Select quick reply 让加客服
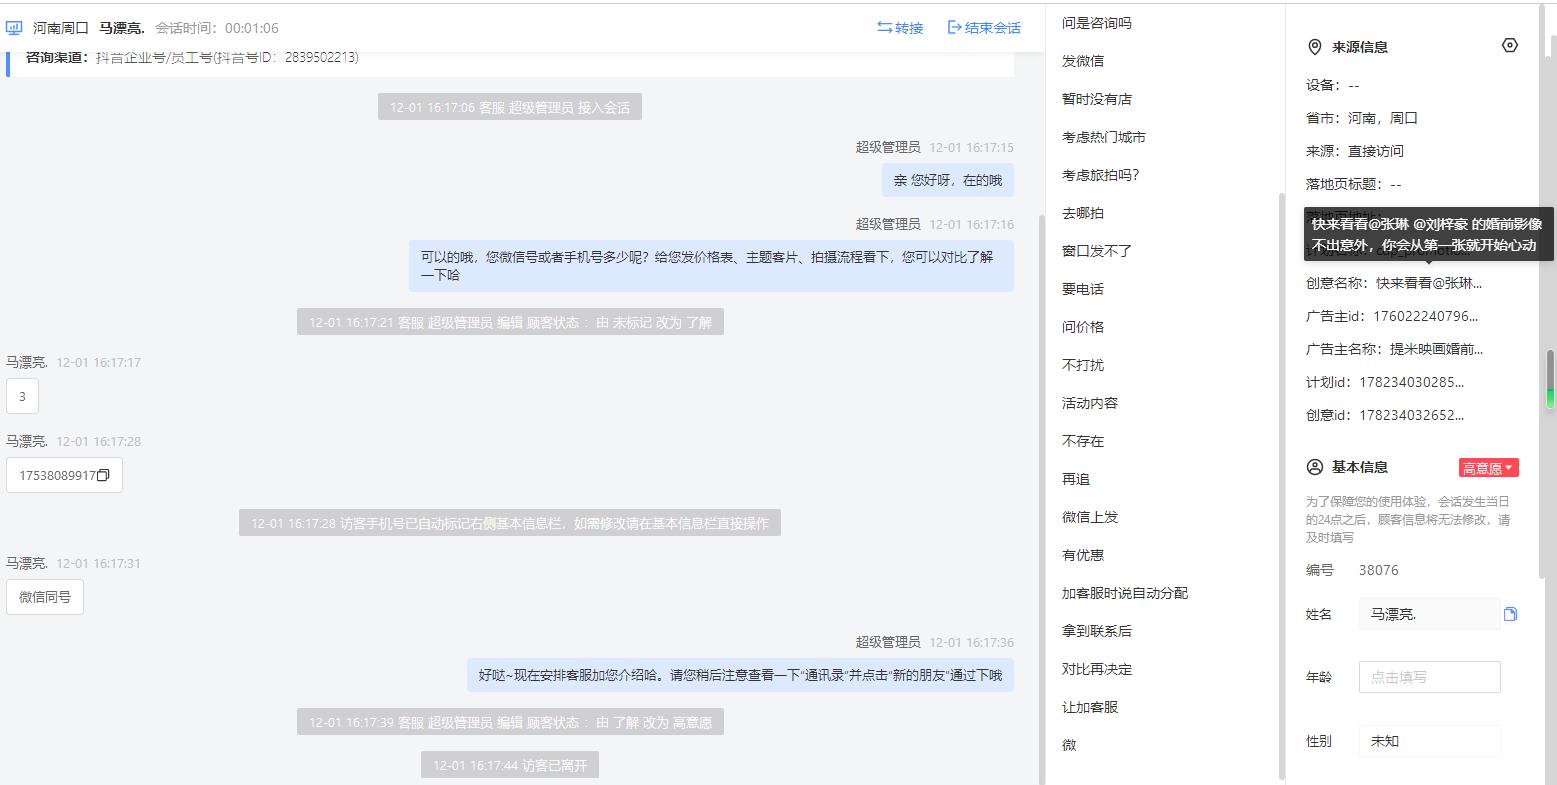Image resolution: width=1557 pixels, height=785 pixels. click(x=1089, y=707)
